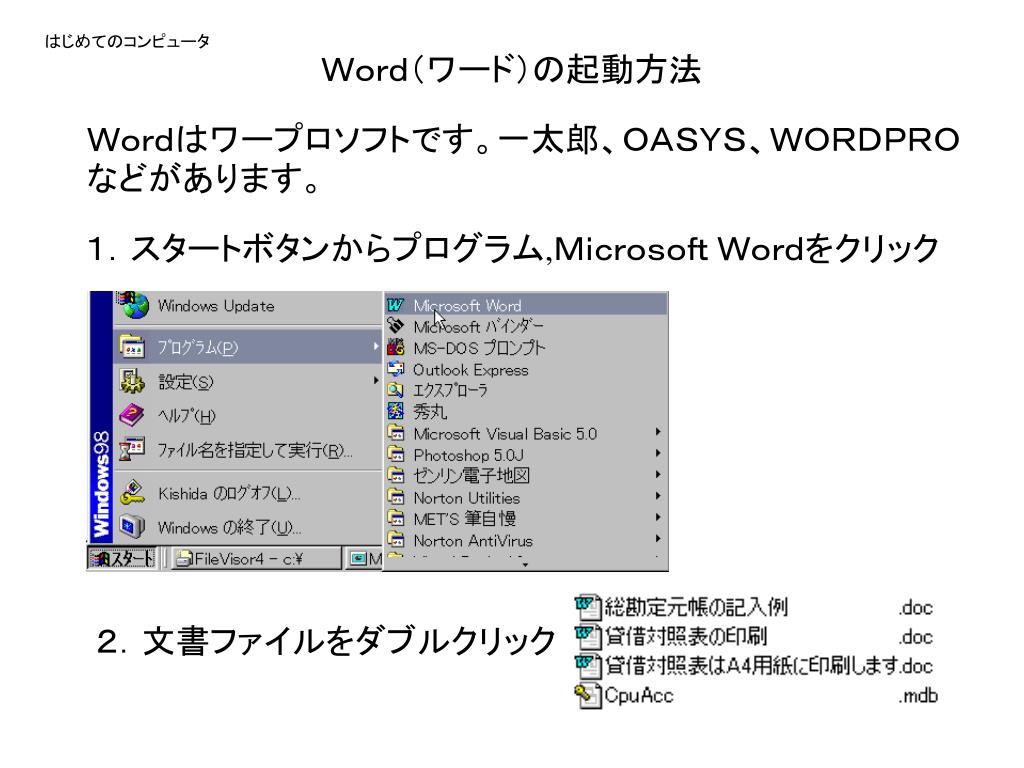Click the スタート button on the taskbar

click(x=122, y=558)
